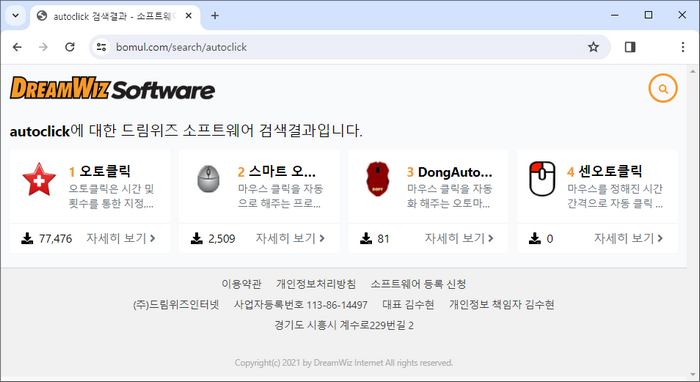Click description 마우스를 정해진 시간 간격으로
Image resolution: width=700 pixels, height=382 pixels.
click(615, 196)
